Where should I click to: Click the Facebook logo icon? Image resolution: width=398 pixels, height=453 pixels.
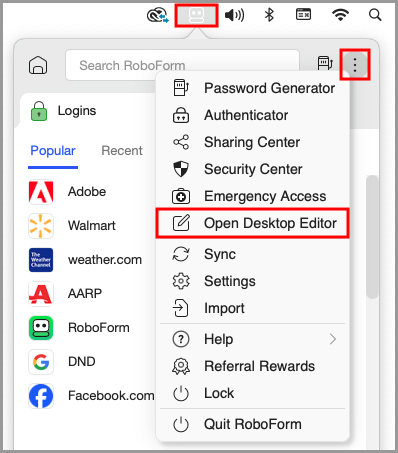pos(41,396)
